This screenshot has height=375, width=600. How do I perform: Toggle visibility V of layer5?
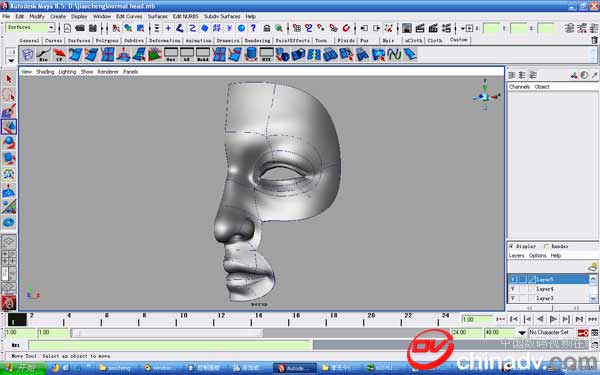pyautogui.click(x=513, y=279)
